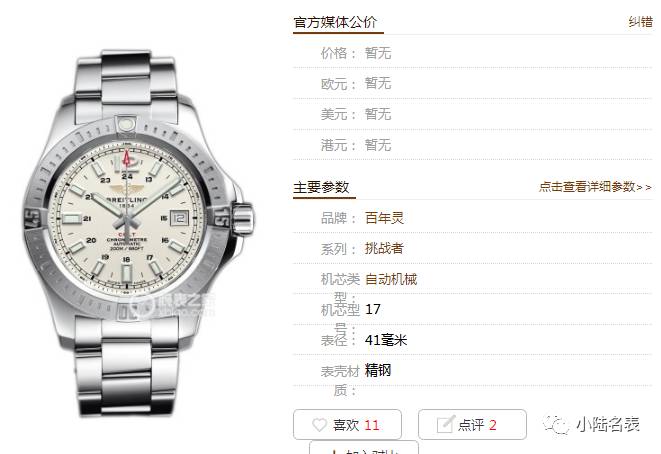Click the date window on the watch dial
Image resolution: width=661 pixels, height=454 pixels.
179,218
